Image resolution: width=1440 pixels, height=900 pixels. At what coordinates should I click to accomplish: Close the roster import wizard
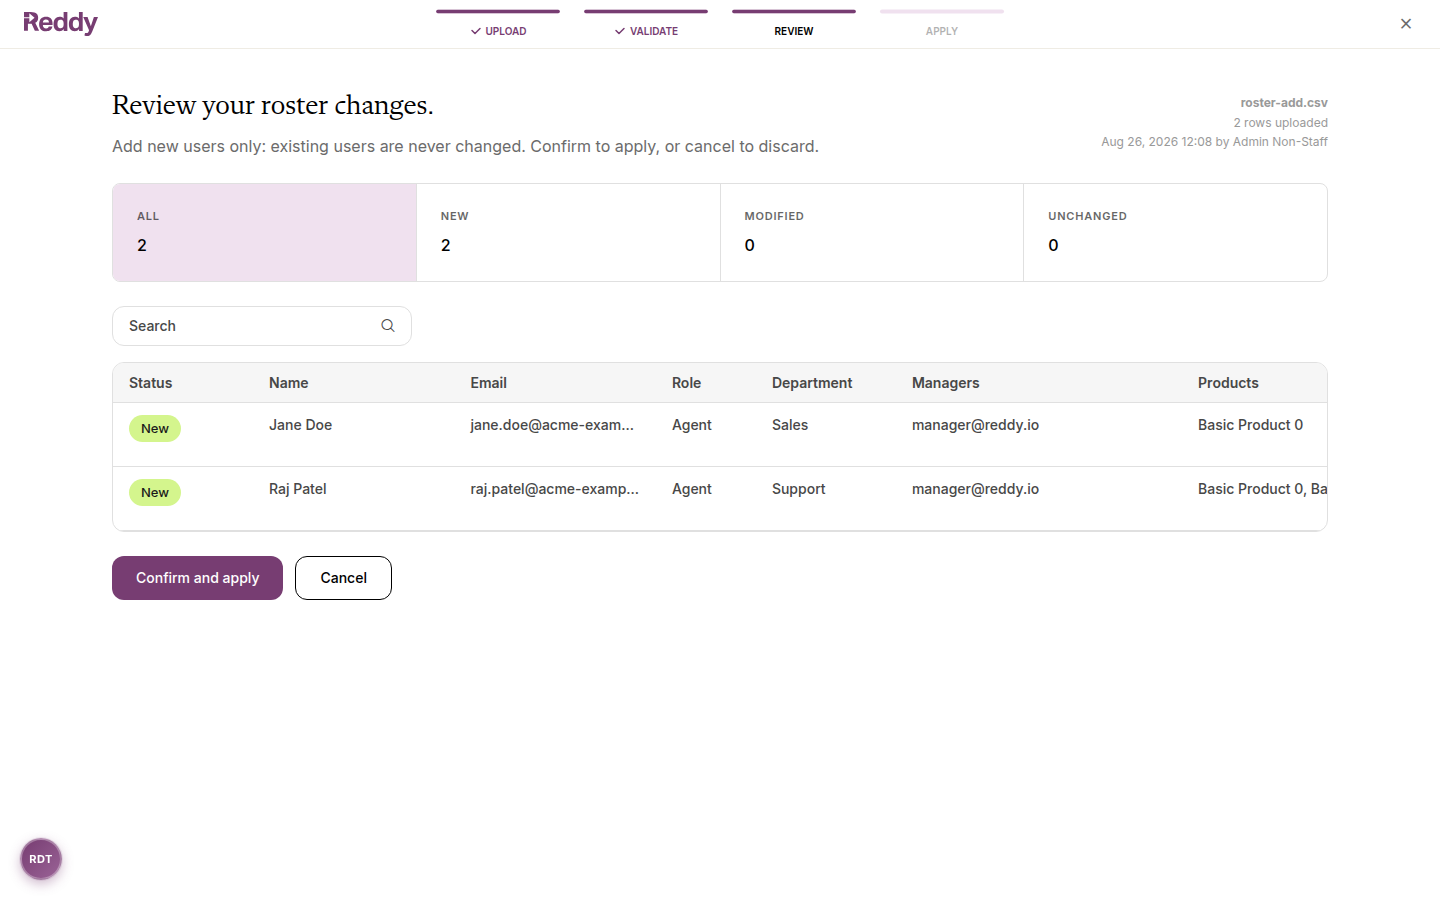(1406, 24)
